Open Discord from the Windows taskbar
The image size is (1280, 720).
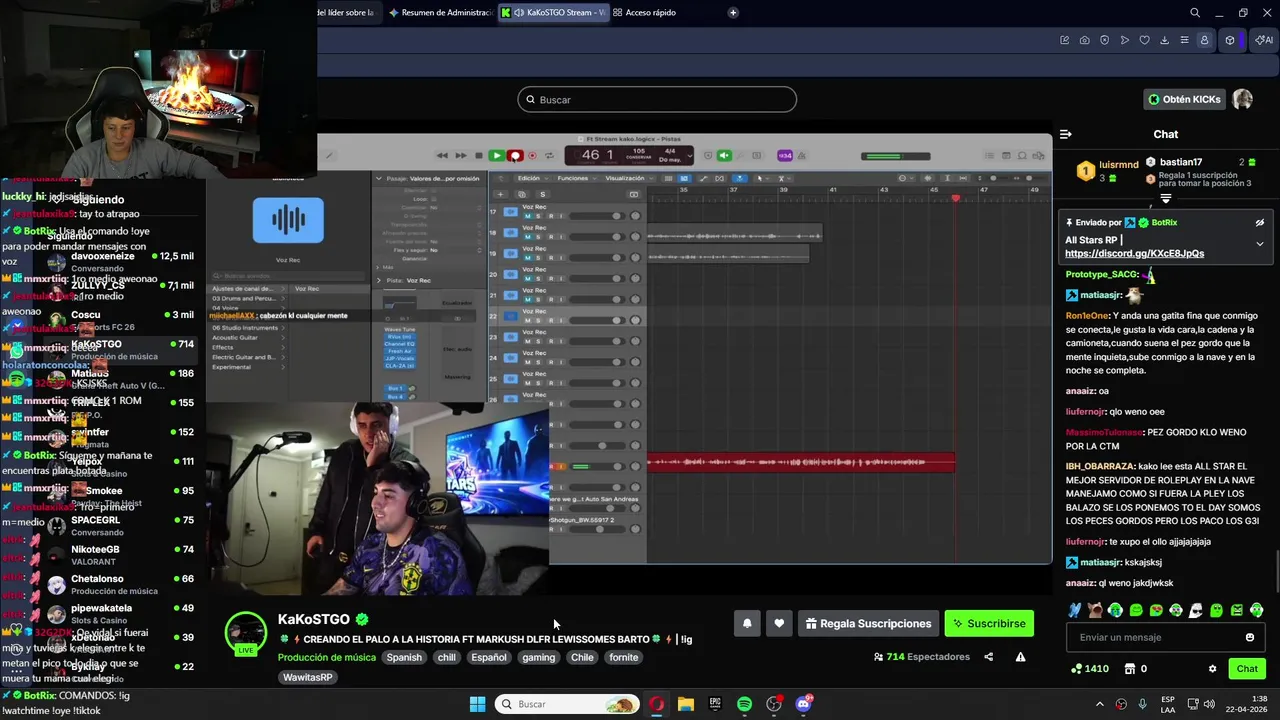tap(803, 704)
